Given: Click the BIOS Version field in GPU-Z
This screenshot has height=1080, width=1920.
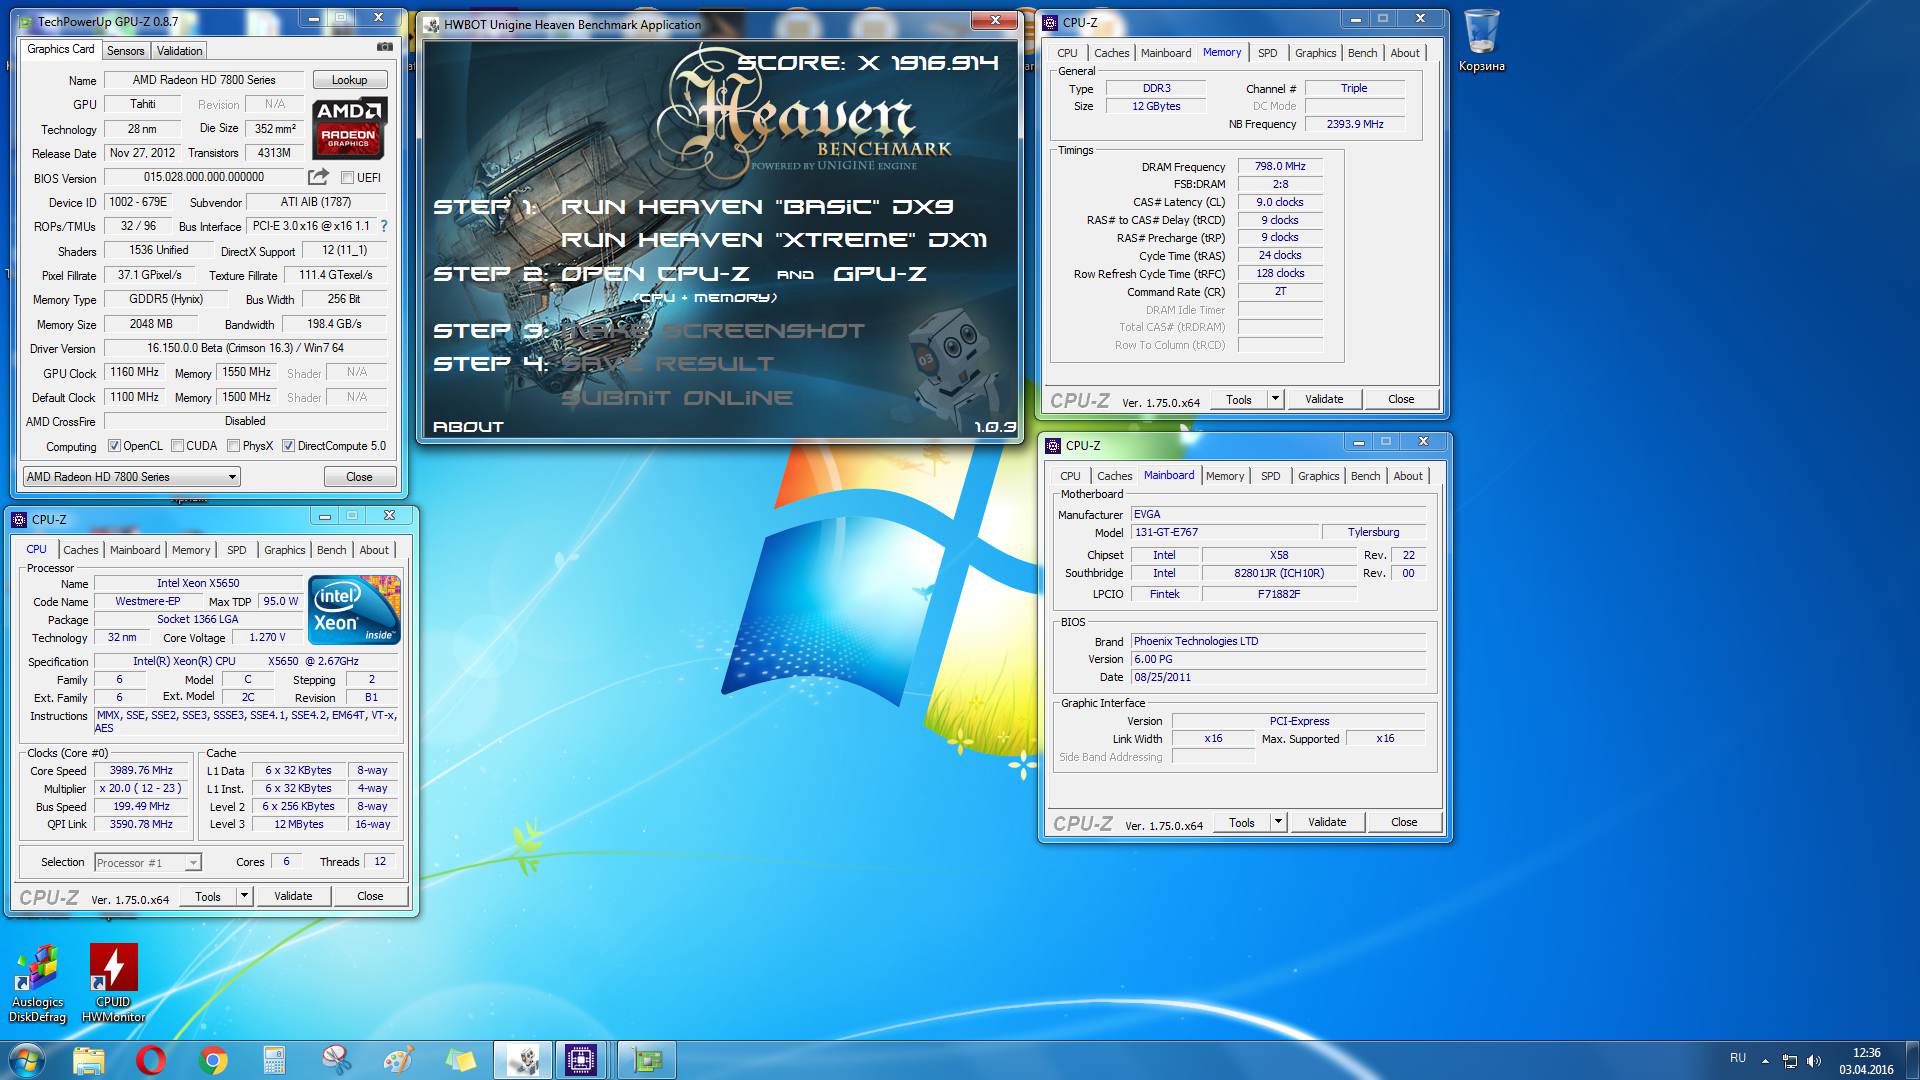Looking at the screenshot, I should 204,178.
